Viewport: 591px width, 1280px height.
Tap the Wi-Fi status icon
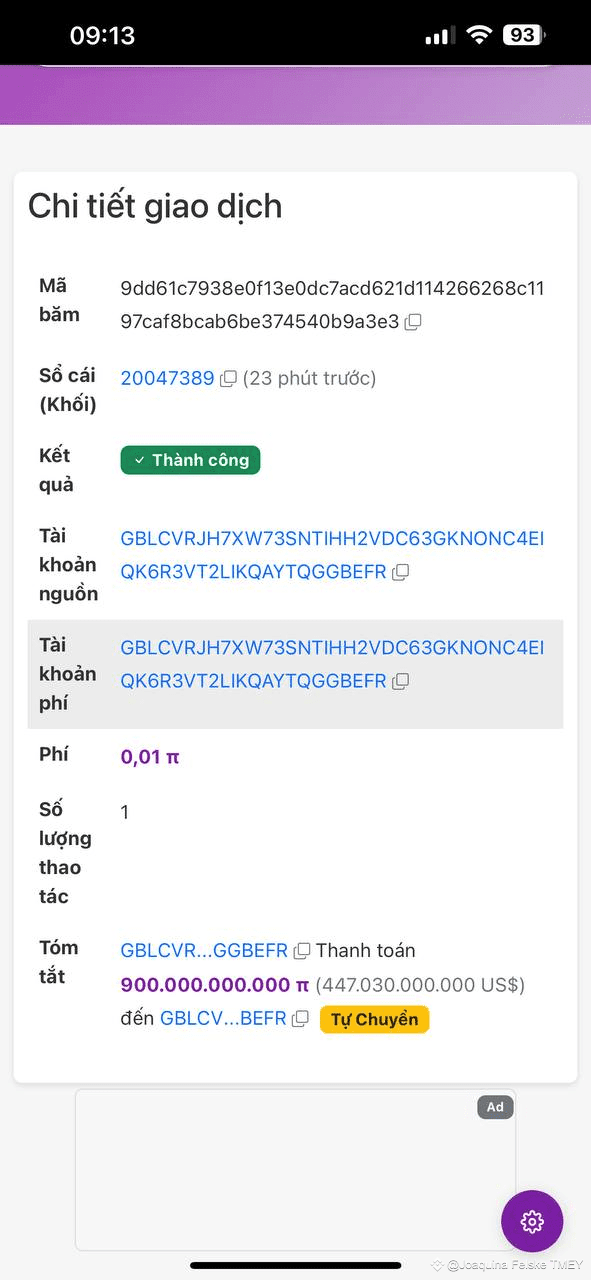pyautogui.click(x=480, y=35)
